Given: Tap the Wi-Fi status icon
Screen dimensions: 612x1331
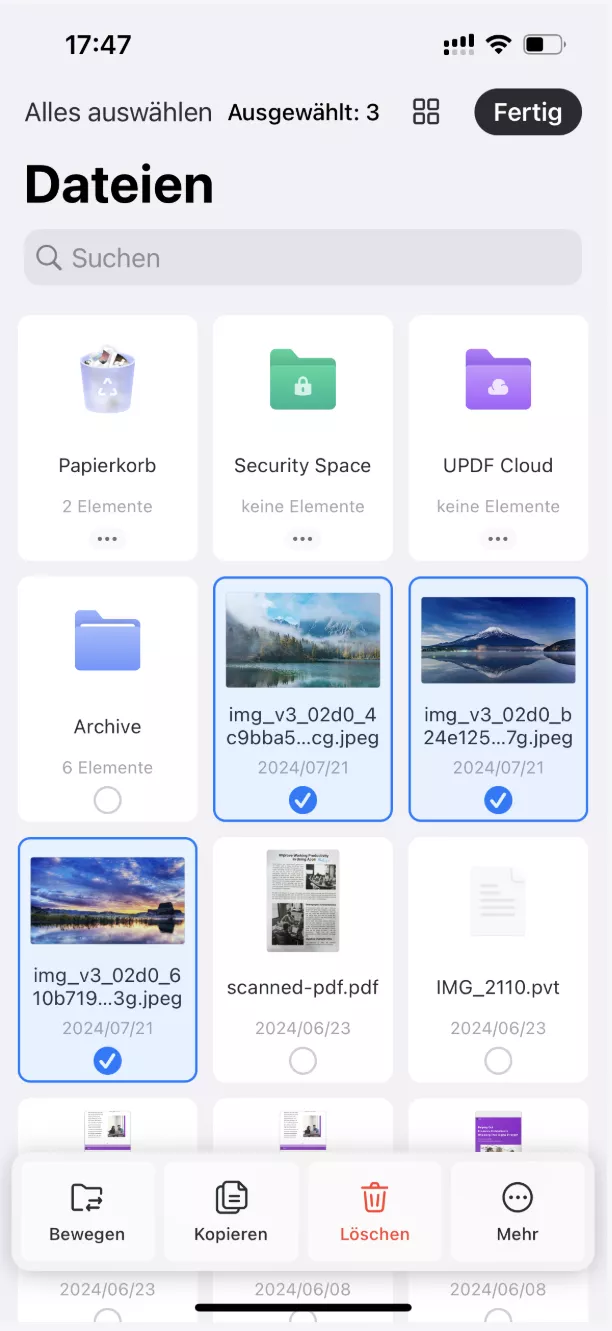Looking at the screenshot, I should 497,45.
